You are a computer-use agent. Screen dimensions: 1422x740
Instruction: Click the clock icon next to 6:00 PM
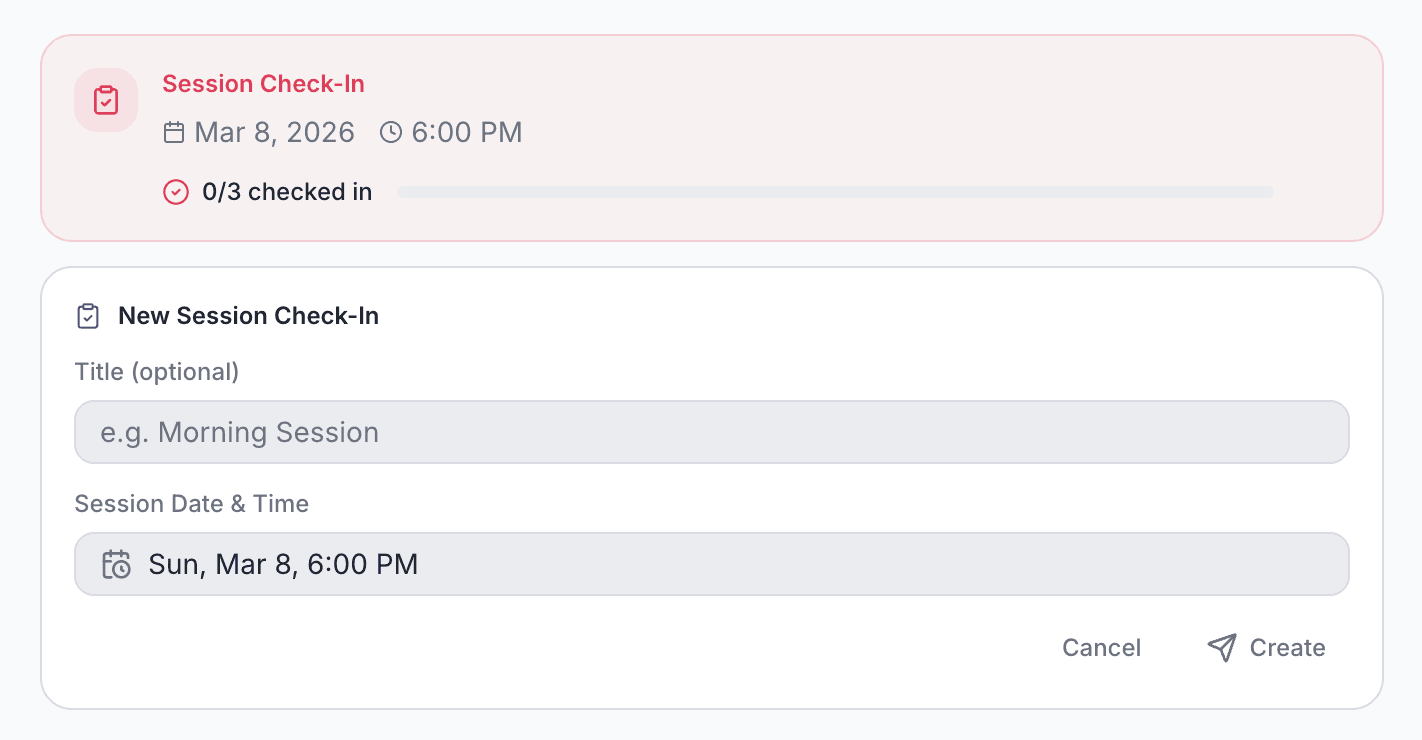click(x=390, y=131)
